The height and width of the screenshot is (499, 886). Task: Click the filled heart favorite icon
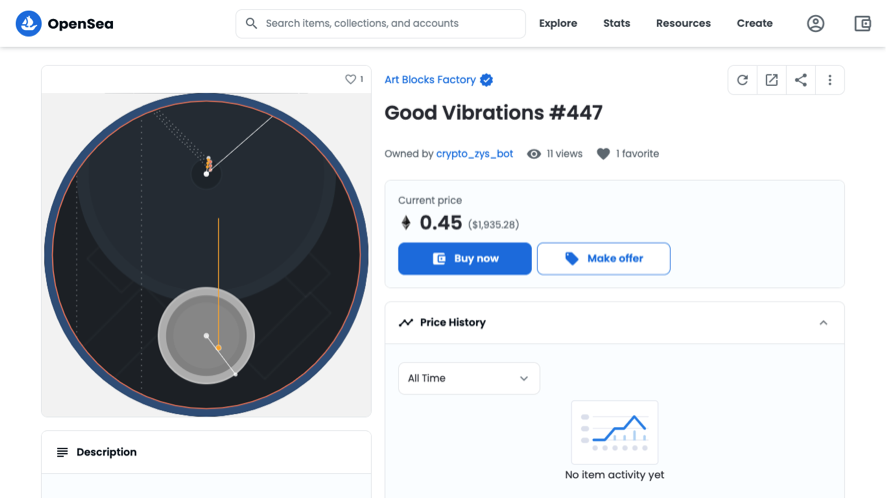tap(603, 154)
